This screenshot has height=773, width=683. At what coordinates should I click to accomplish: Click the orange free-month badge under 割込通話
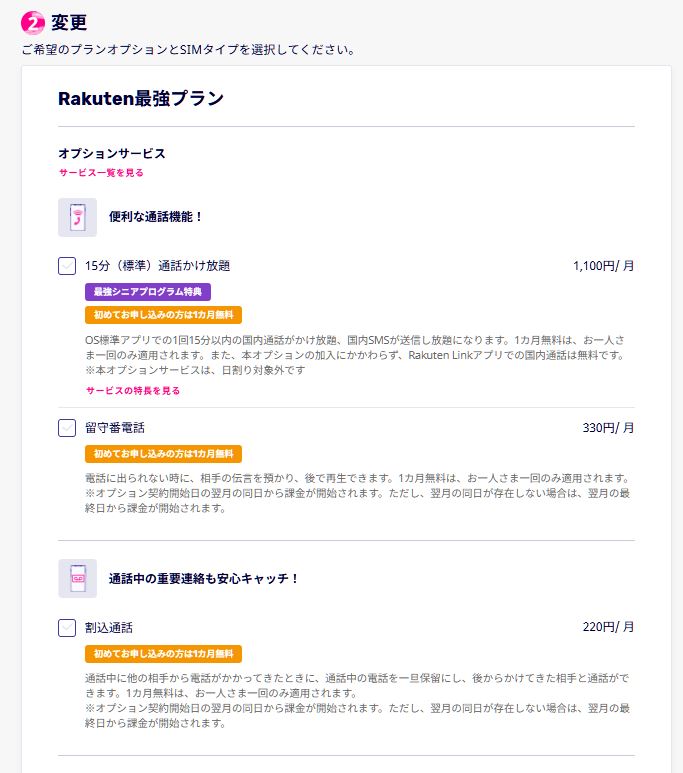pos(163,654)
